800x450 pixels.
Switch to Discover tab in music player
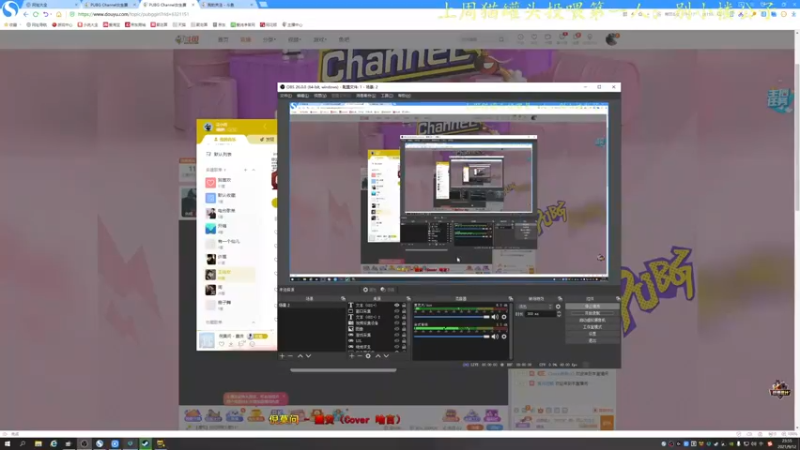point(267,139)
